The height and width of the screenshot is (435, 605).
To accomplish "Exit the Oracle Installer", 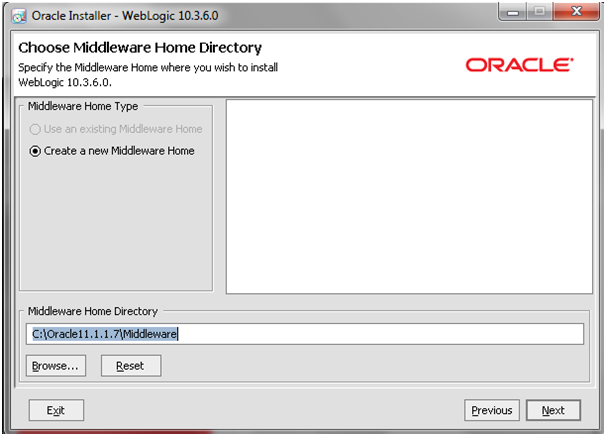I will (x=56, y=410).
